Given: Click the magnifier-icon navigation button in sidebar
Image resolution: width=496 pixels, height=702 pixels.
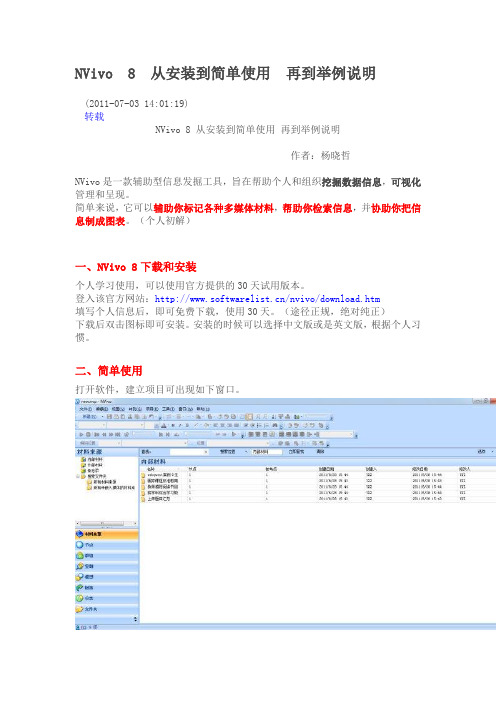Looking at the screenshot, I should [107, 566].
